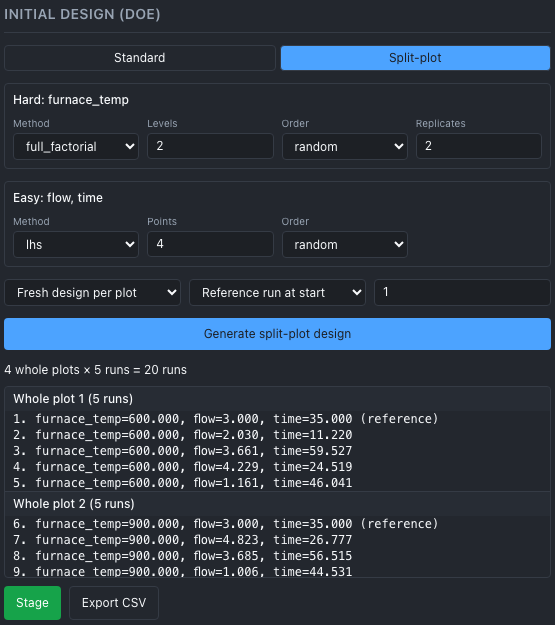Click the Replicates input field
The height and width of the screenshot is (625, 555).
click(479, 146)
